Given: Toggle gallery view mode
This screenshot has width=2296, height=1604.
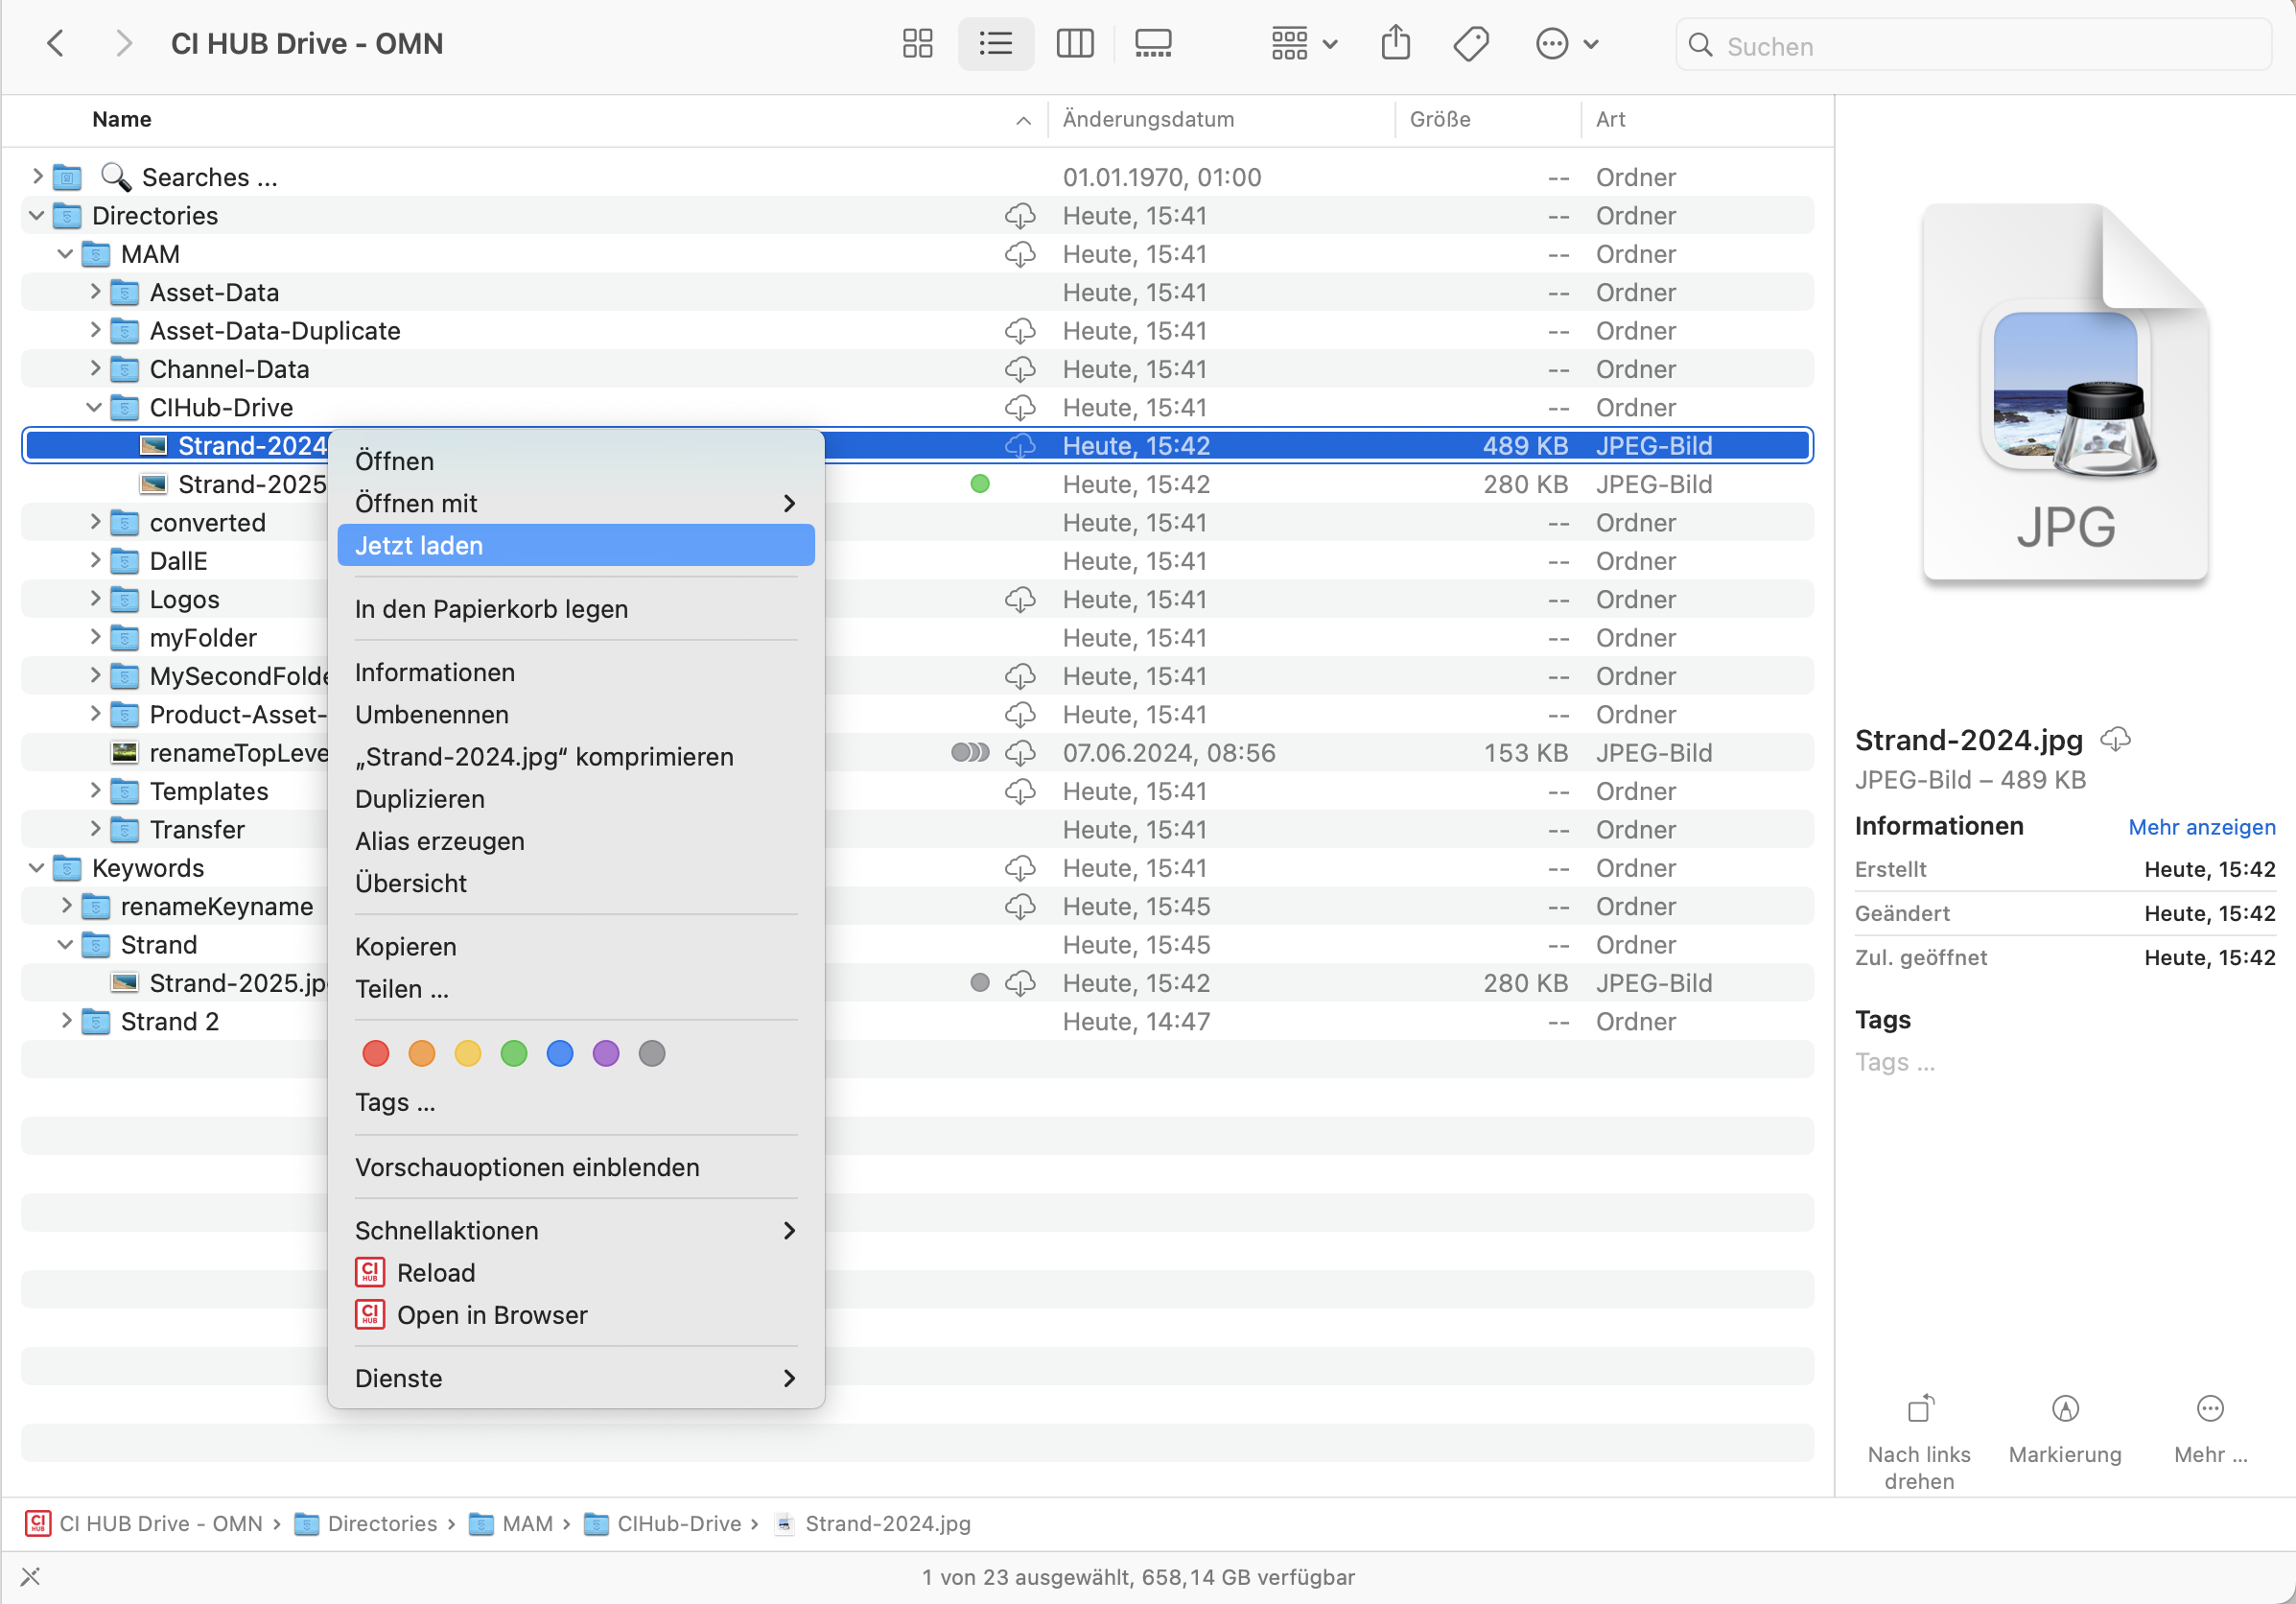Looking at the screenshot, I should (1152, 43).
